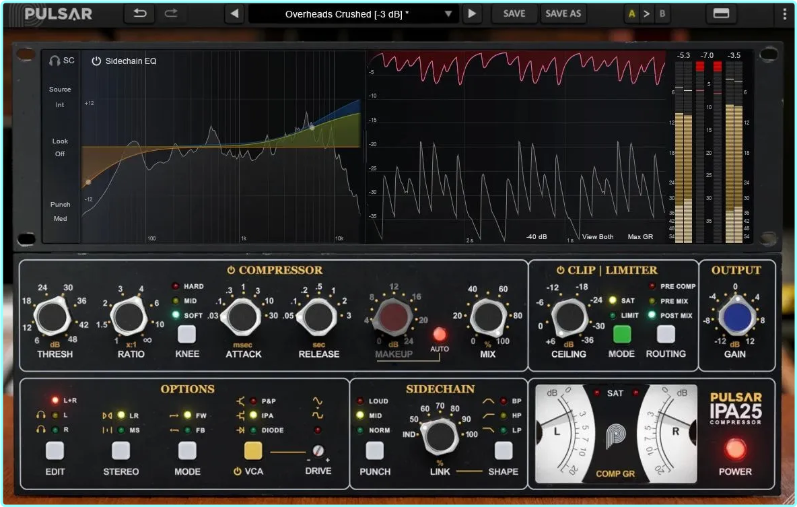This screenshot has height=507, width=797.
Task: Click the SAVE AS button
Action: pos(563,14)
